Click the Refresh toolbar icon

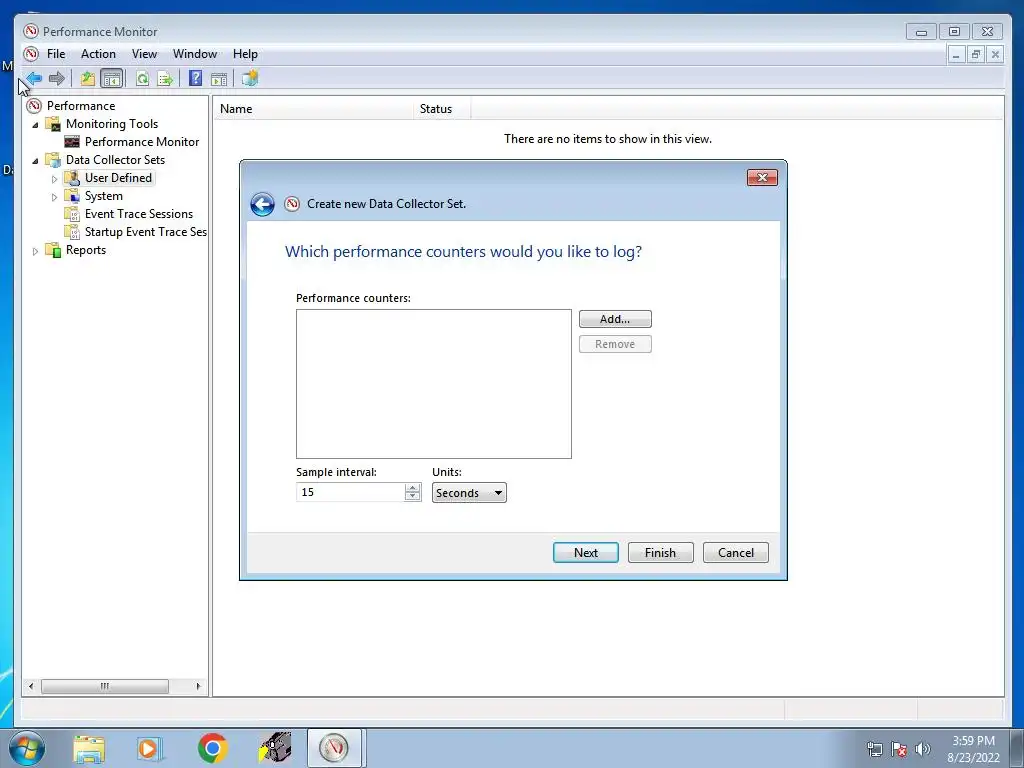pyautogui.click(x=142, y=79)
